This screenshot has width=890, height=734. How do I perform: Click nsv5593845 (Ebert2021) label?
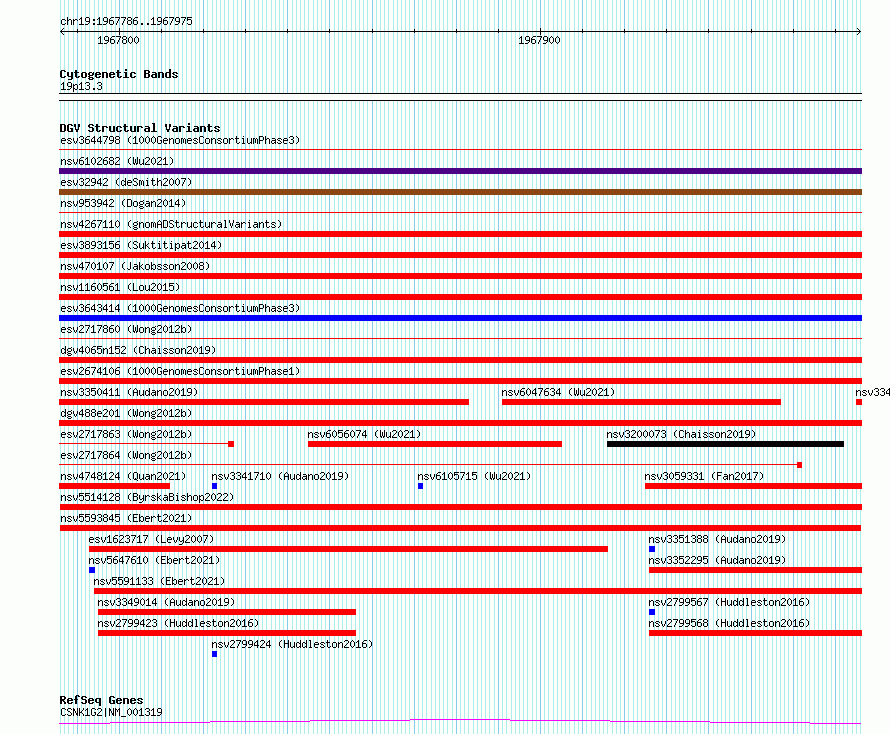coord(126,518)
